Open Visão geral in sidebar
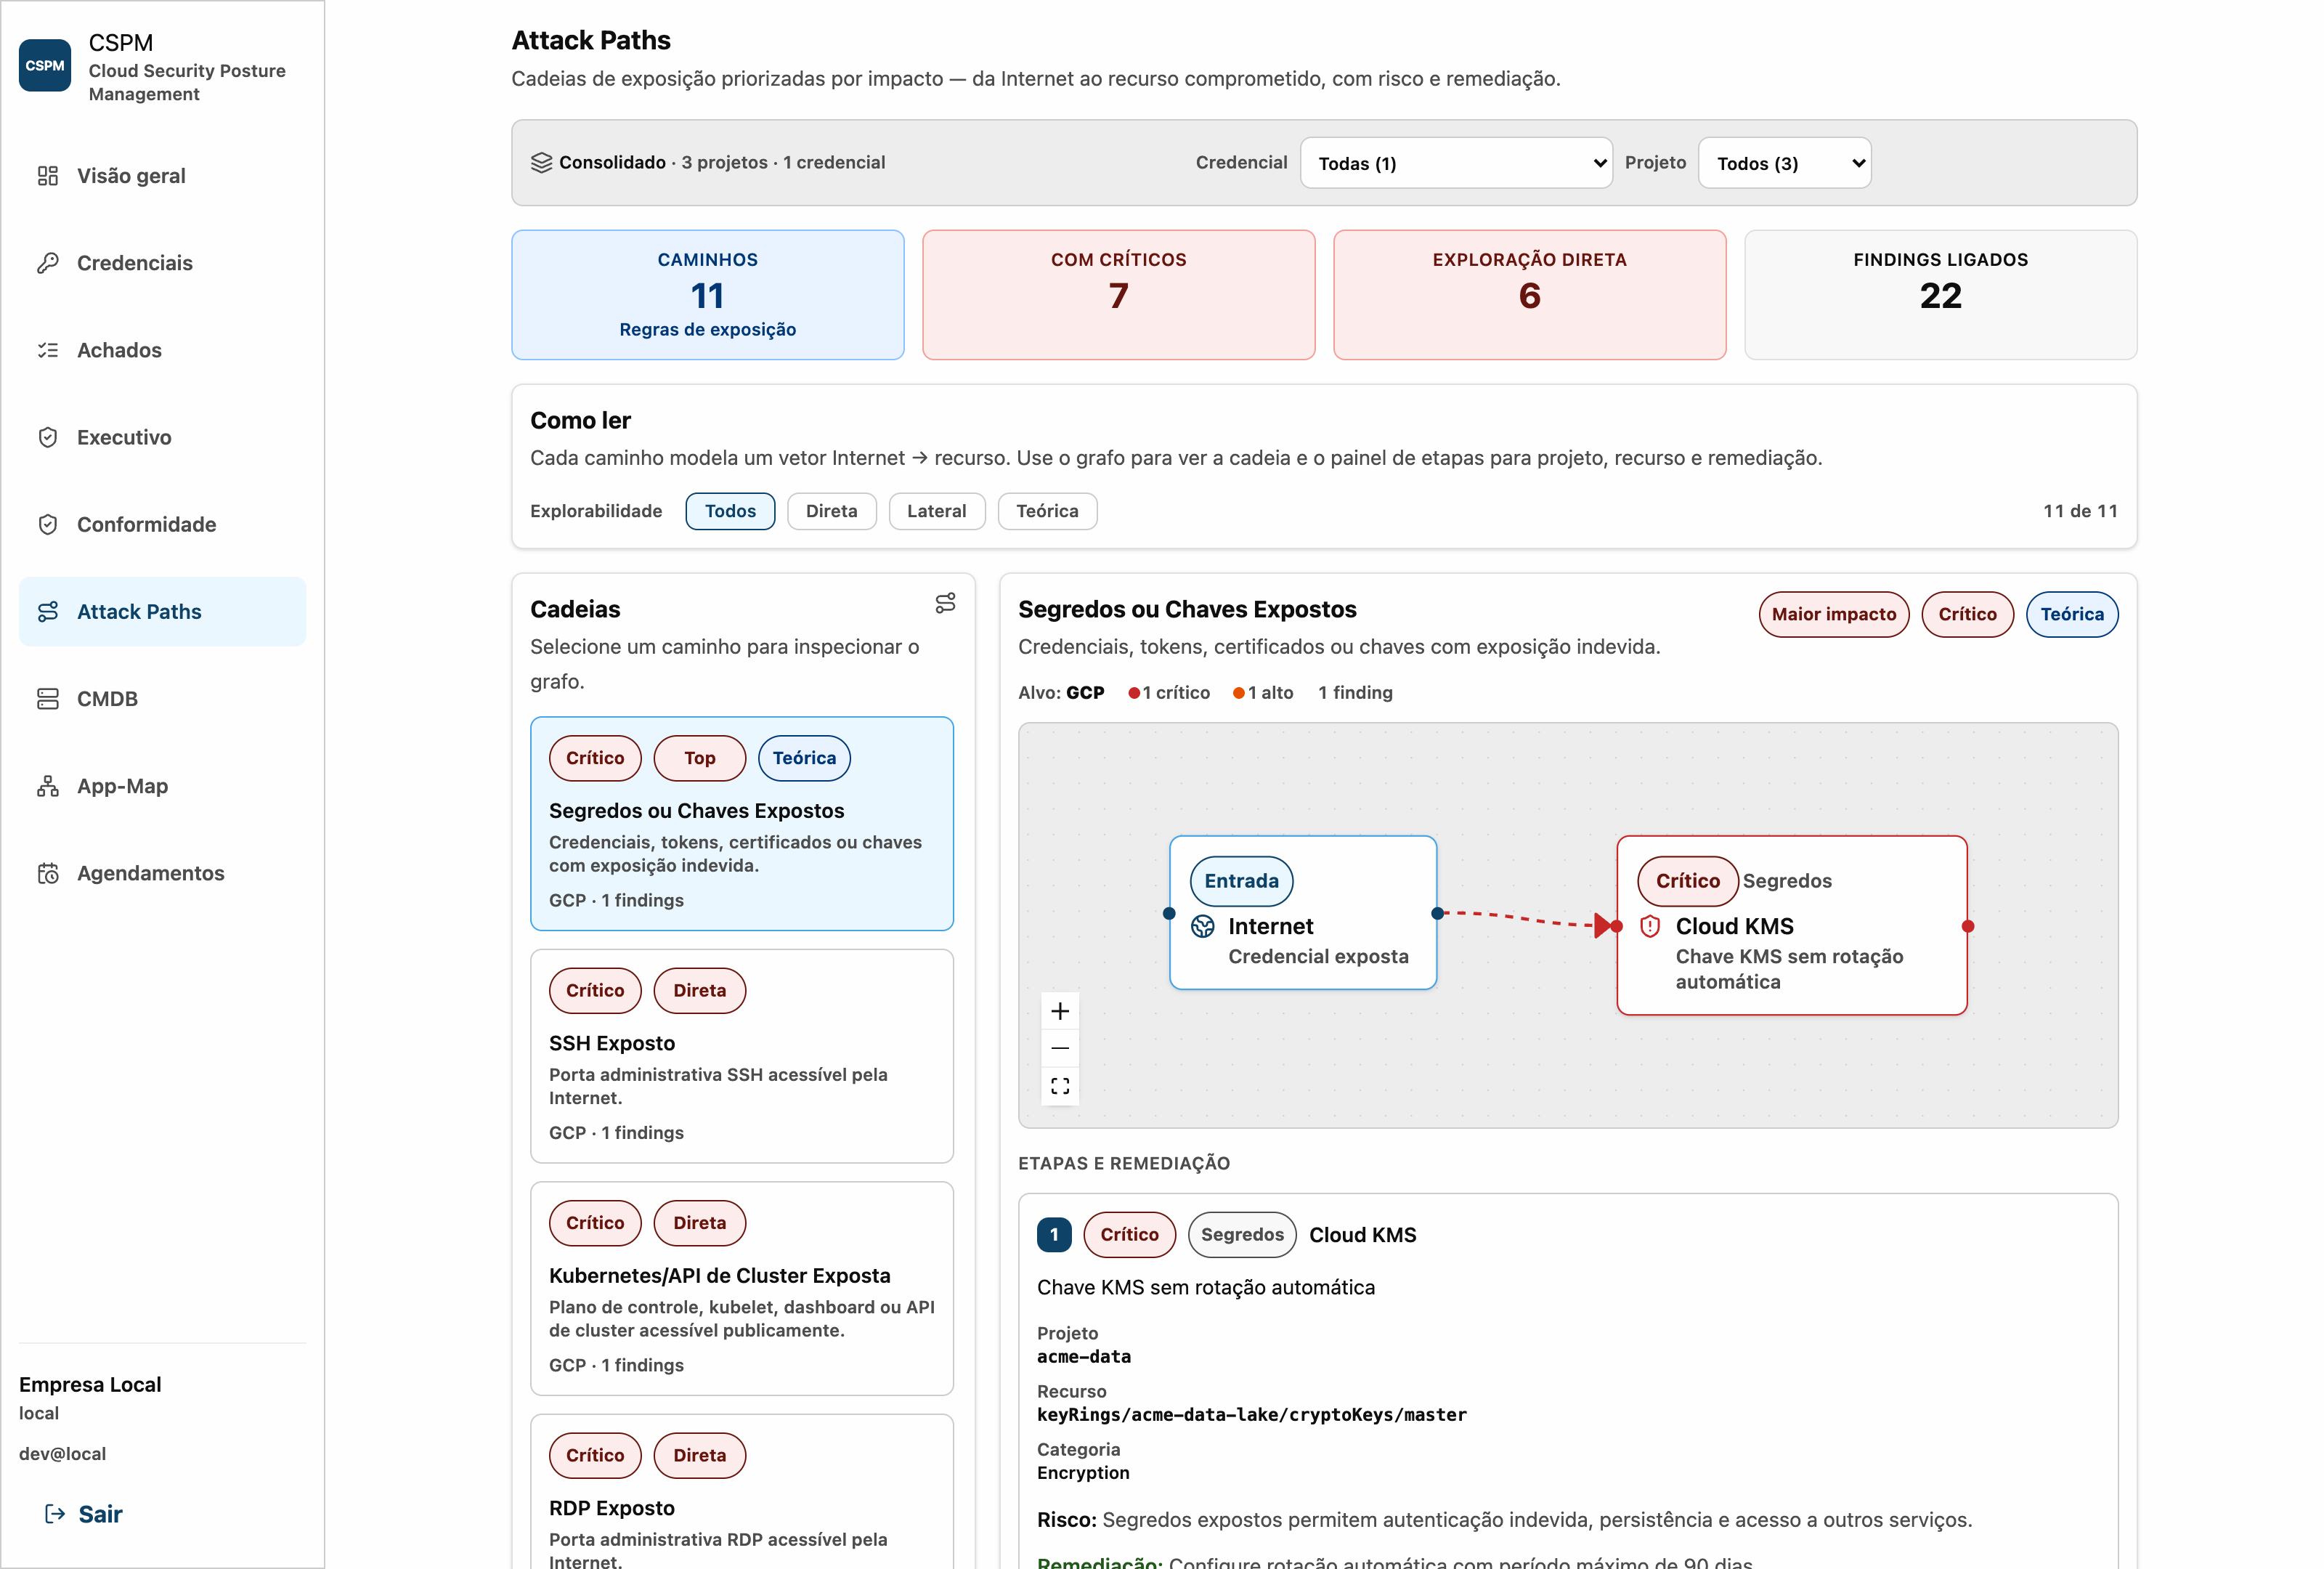2324x1569 pixels. [162, 176]
